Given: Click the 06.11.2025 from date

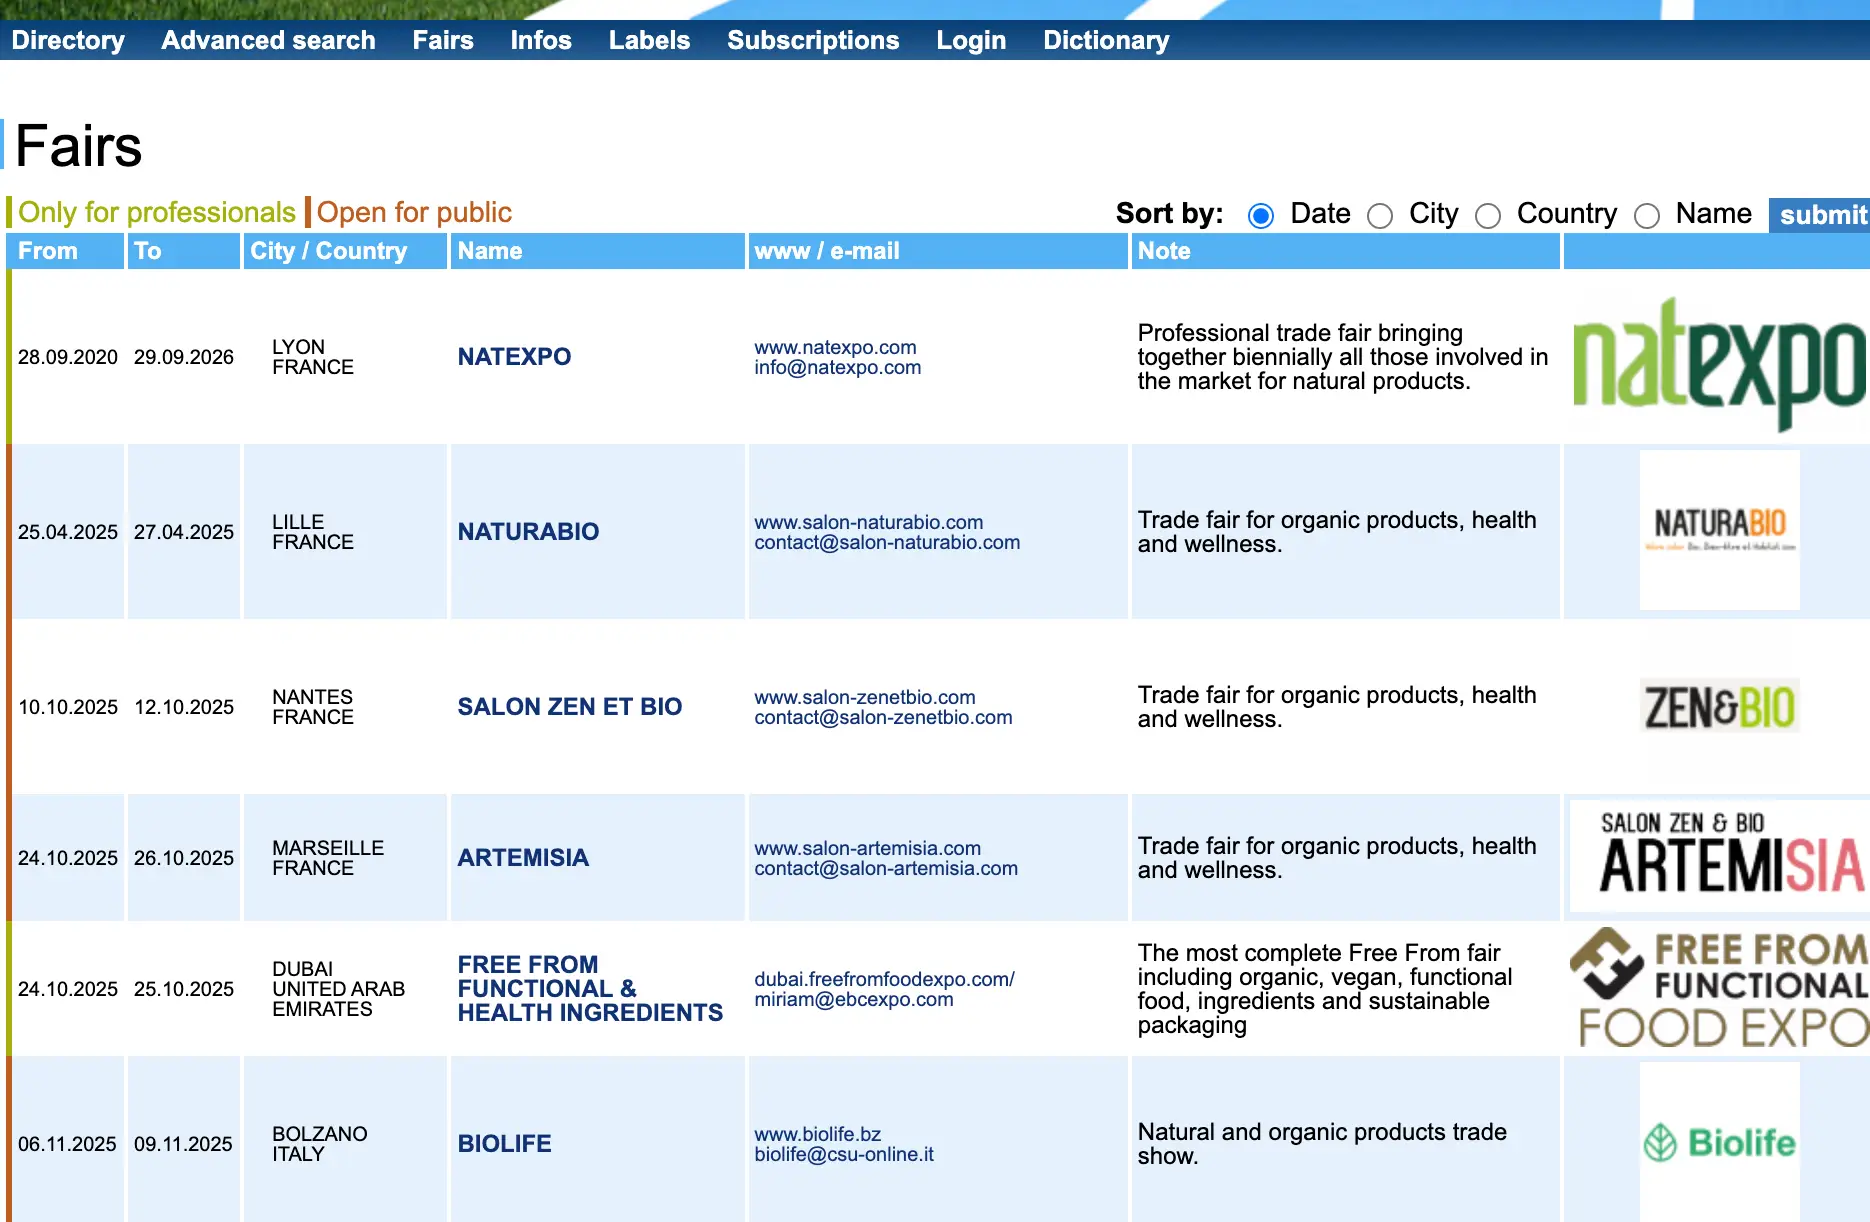Looking at the screenshot, I should [x=67, y=1144].
